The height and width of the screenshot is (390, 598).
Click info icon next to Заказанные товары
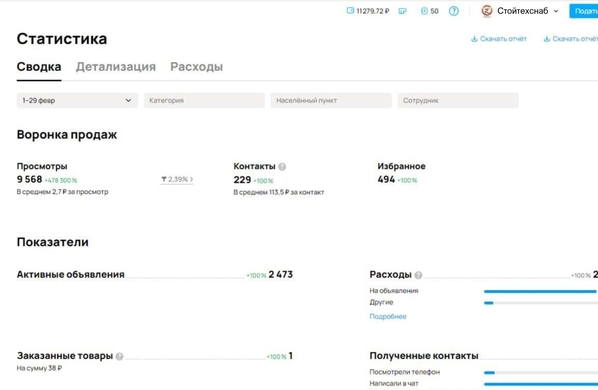(x=119, y=356)
